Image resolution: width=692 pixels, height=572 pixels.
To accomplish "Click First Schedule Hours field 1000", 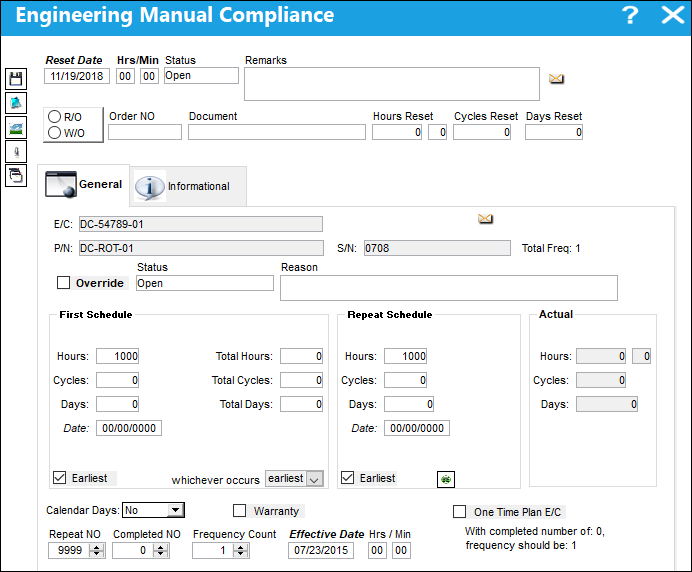I will point(117,356).
